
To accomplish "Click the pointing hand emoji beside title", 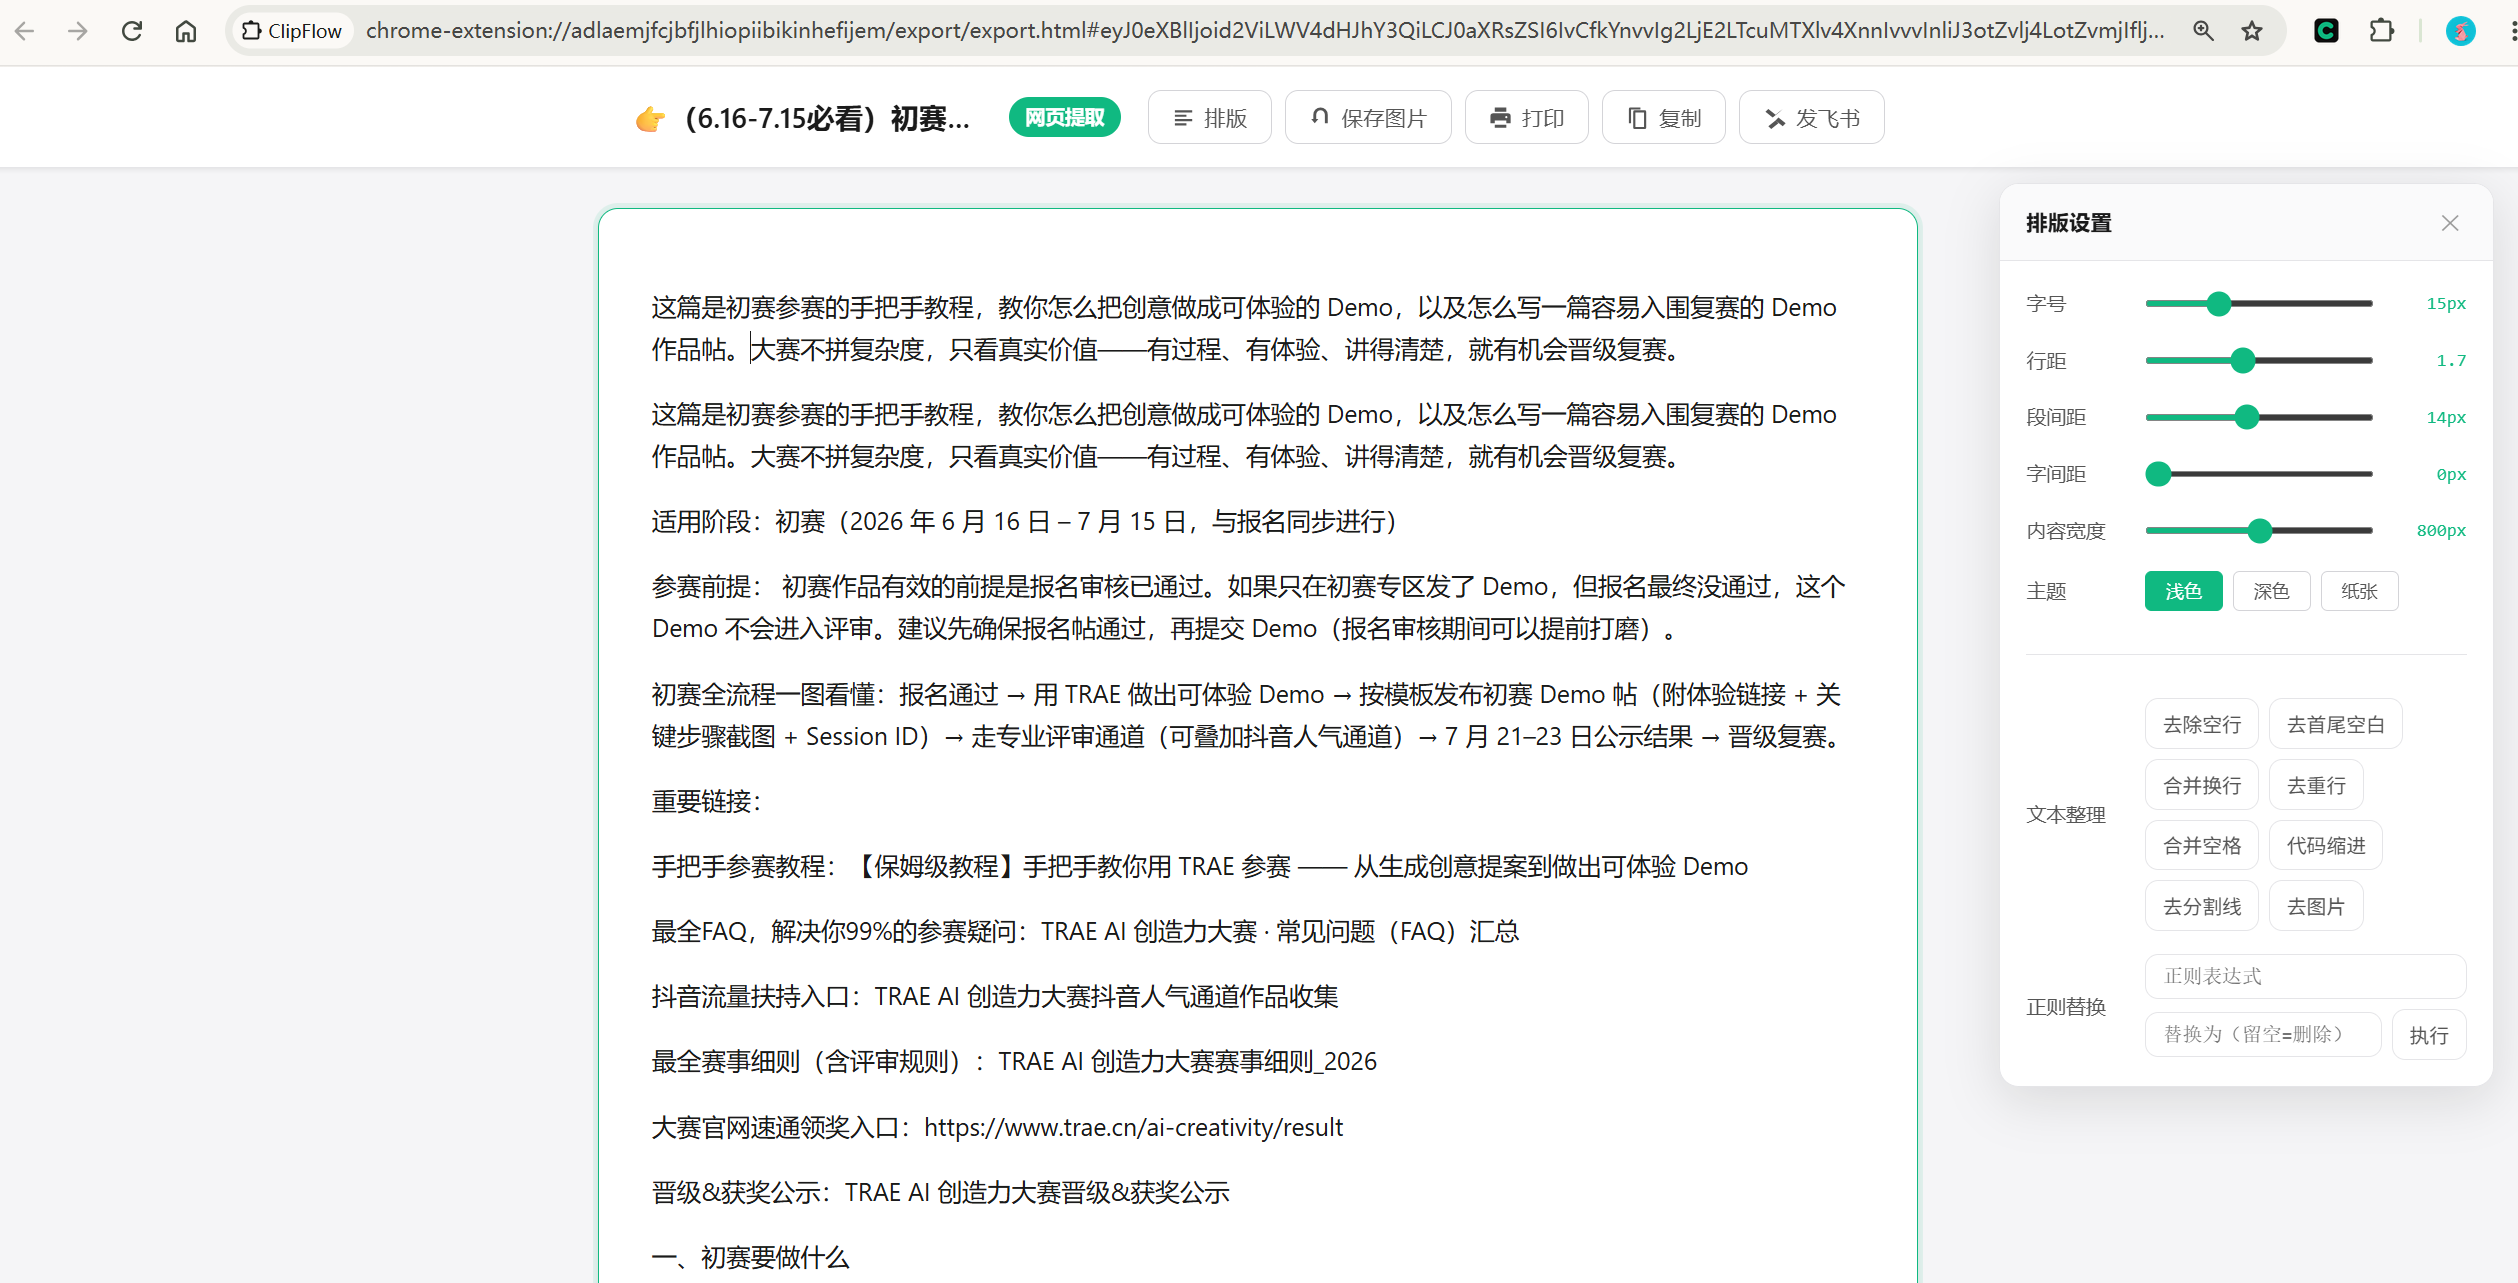I will point(650,119).
